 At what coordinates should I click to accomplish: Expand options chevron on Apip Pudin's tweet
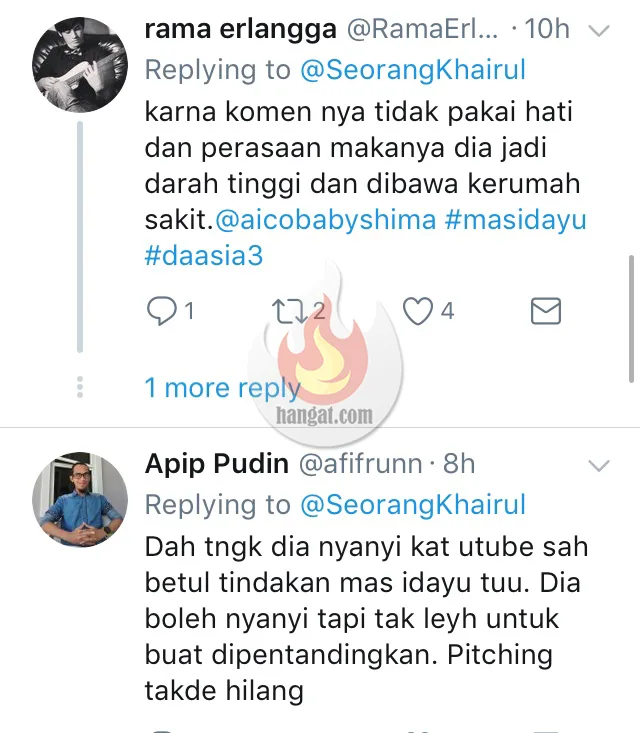599,466
